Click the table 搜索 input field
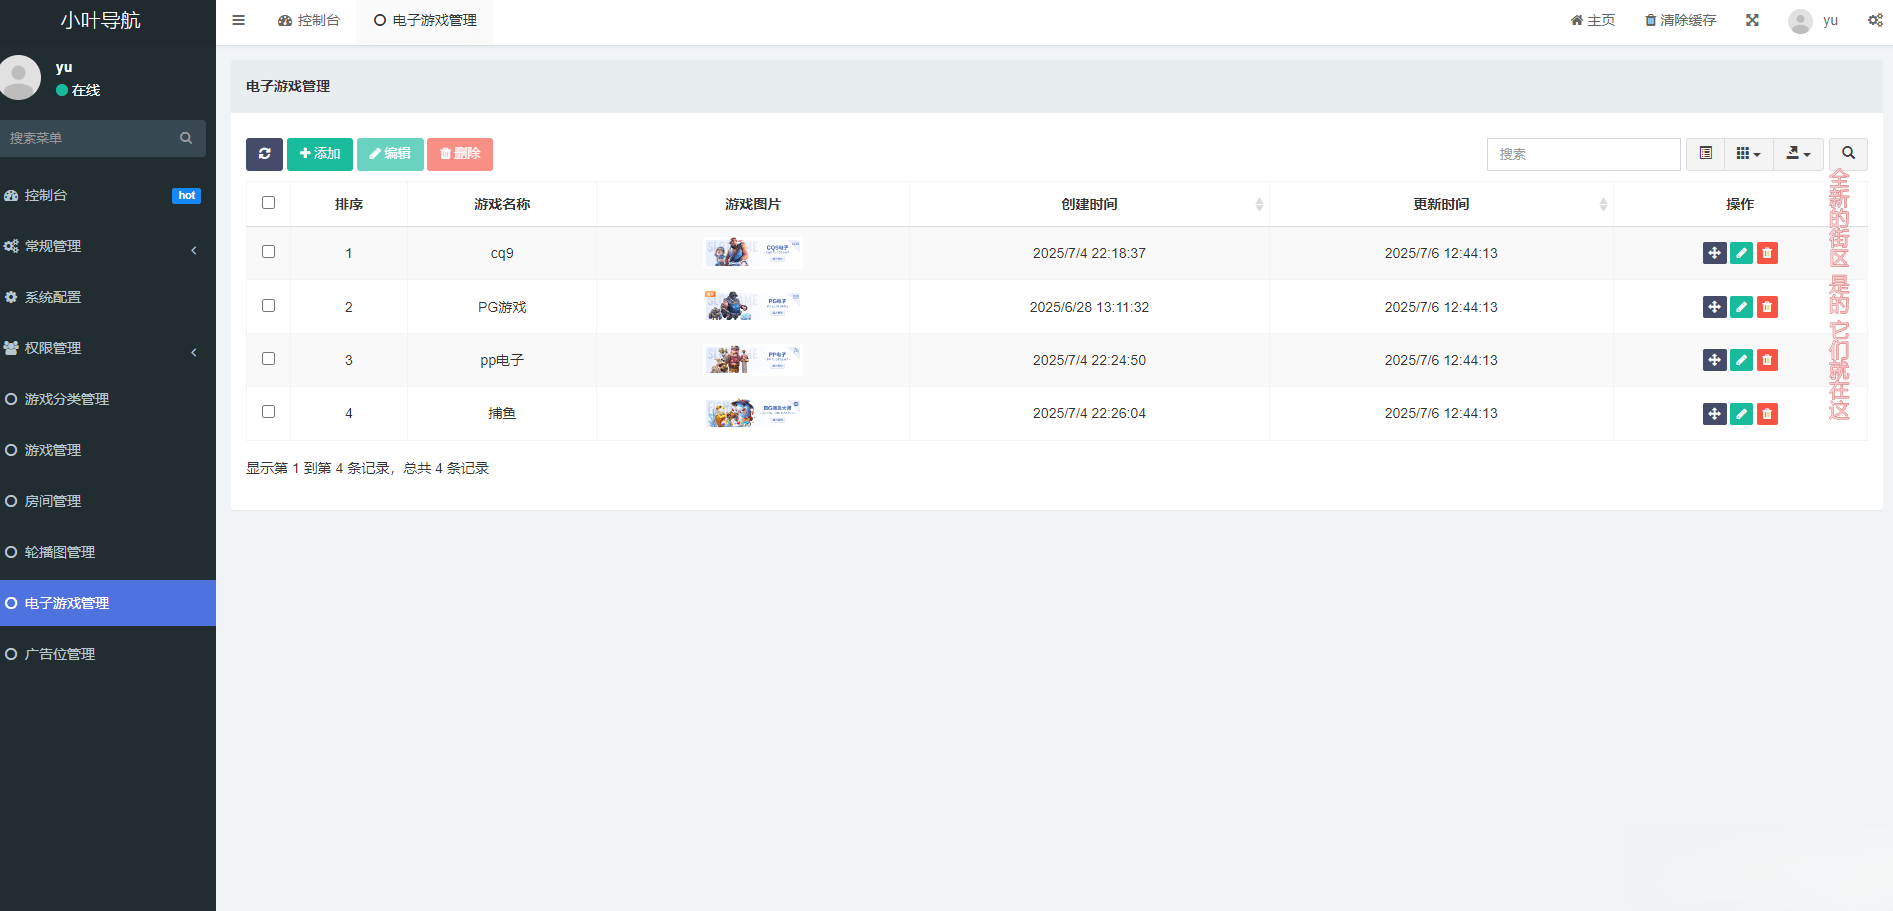 1583,154
